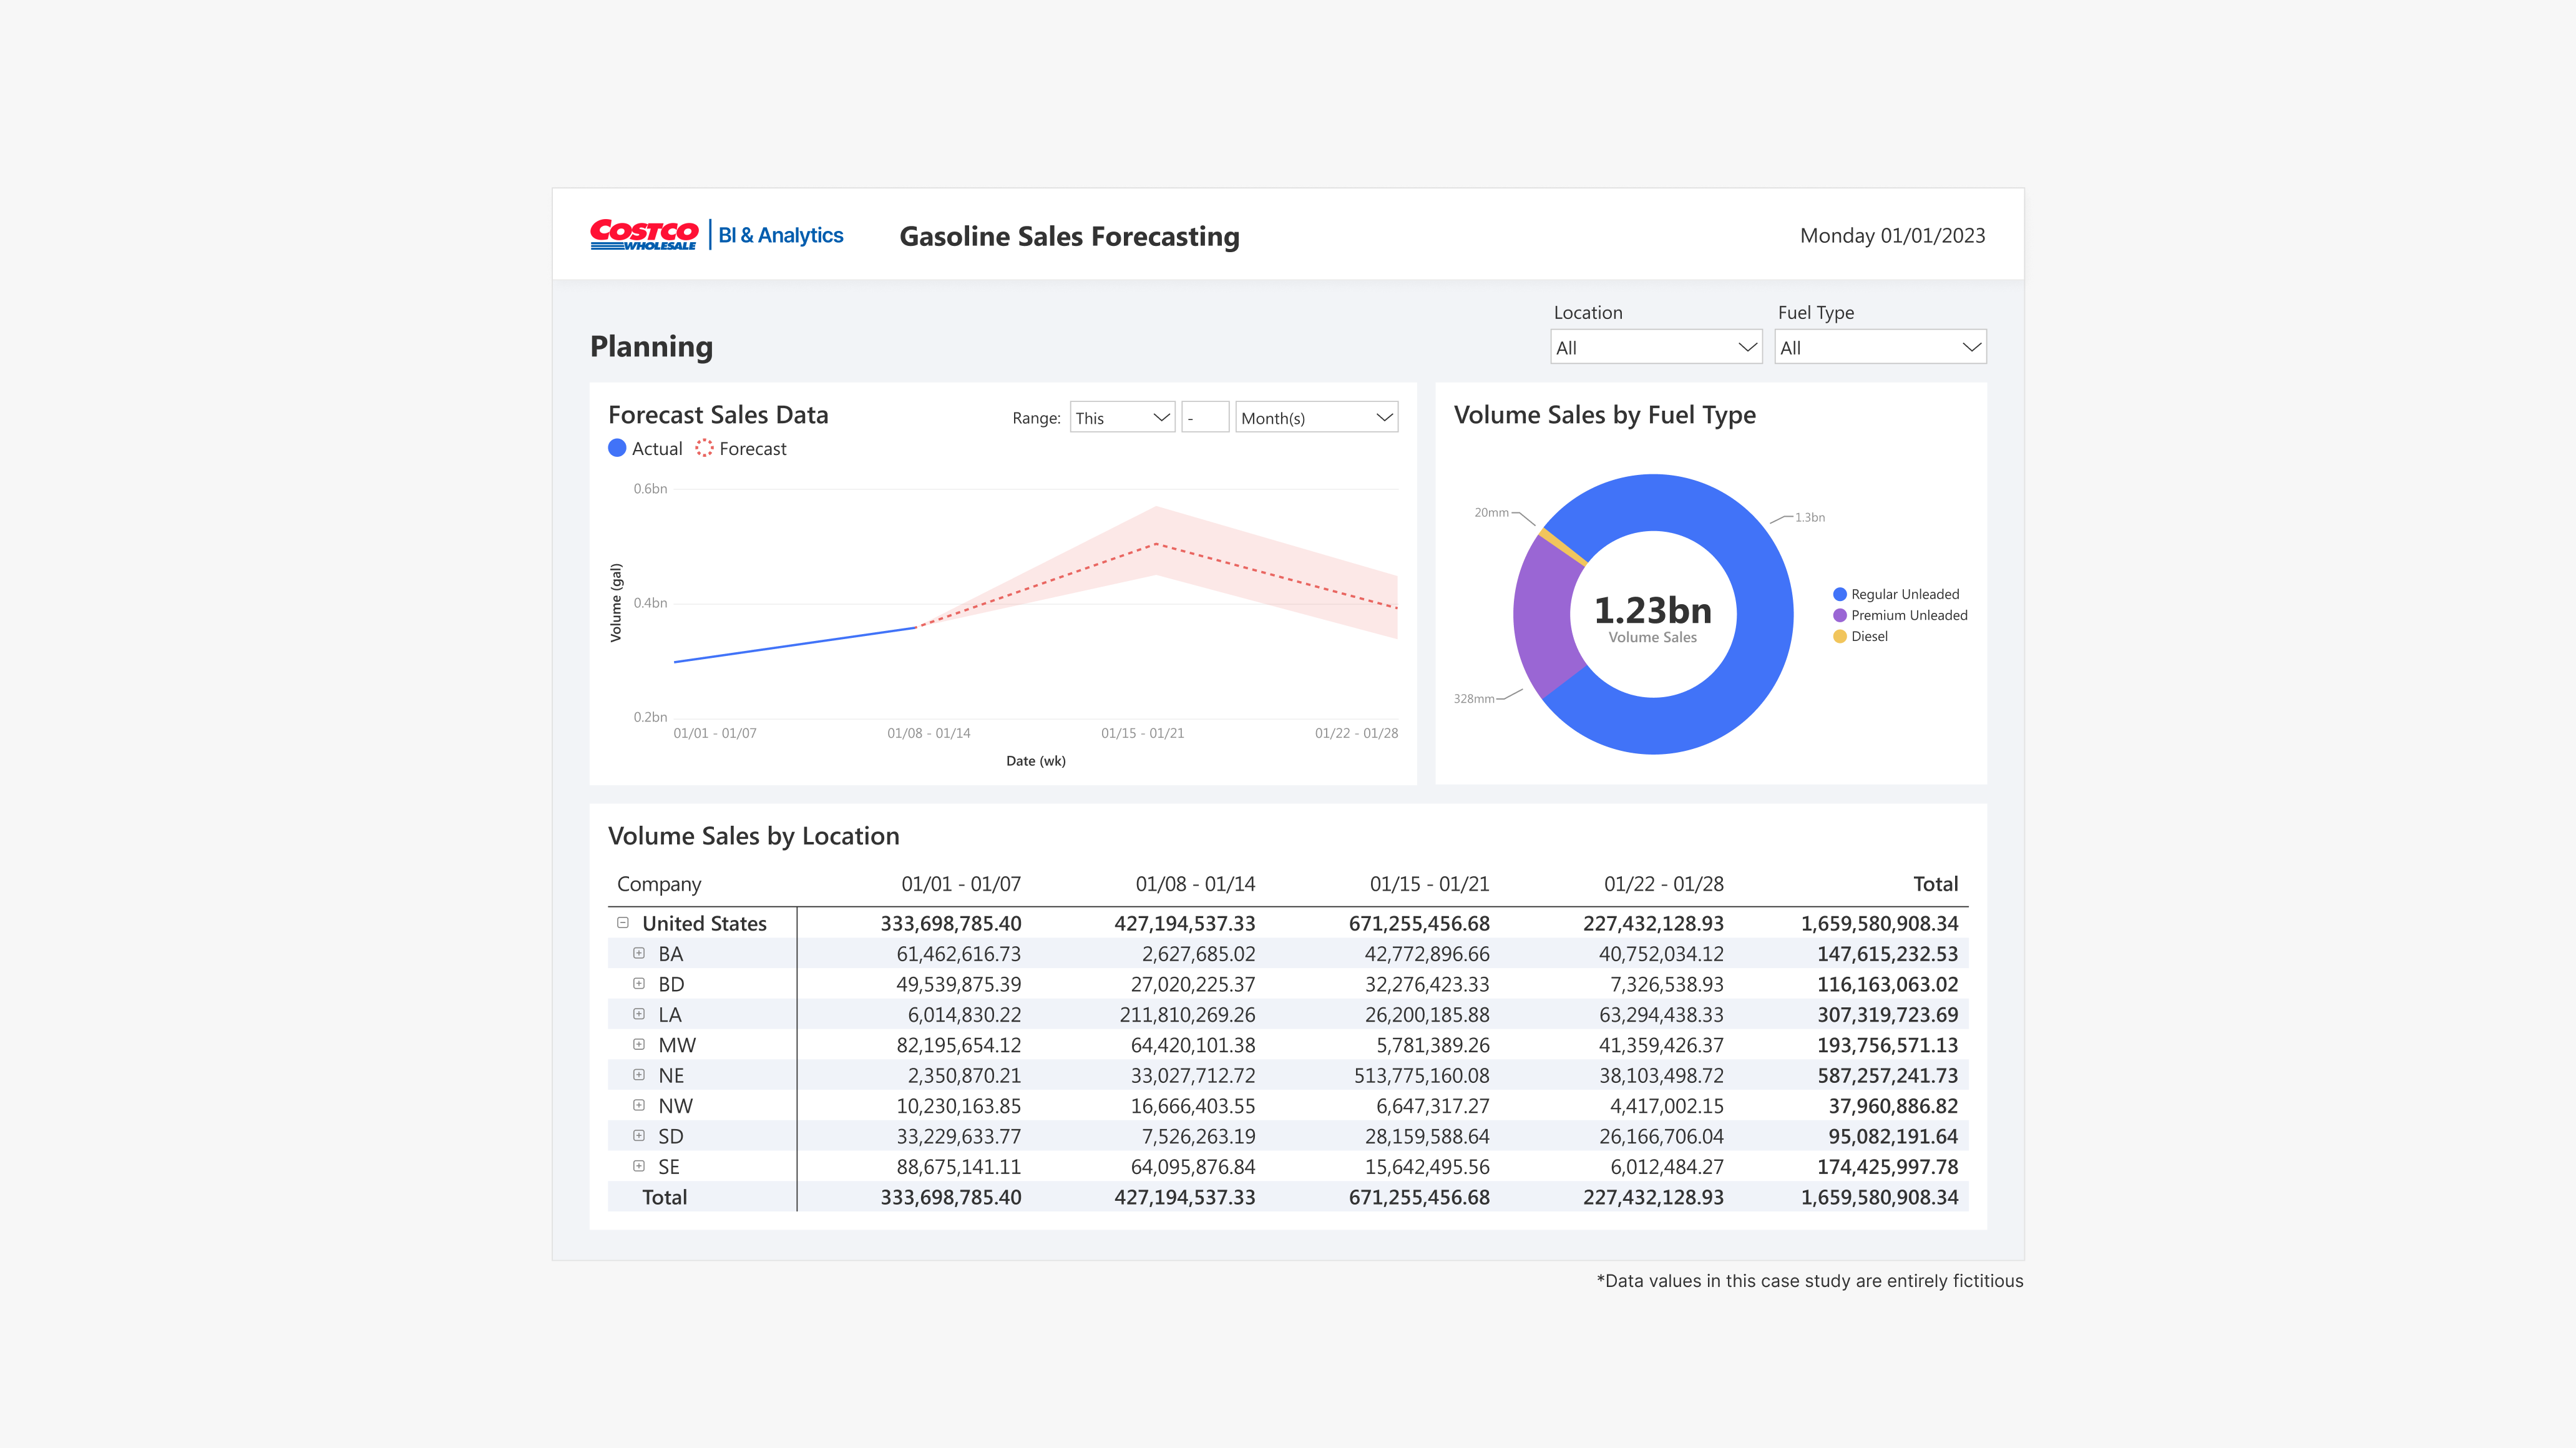Click the red dashed Forecast line
The width and height of the screenshot is (2576, 1448).
(x=1157, y=544)
